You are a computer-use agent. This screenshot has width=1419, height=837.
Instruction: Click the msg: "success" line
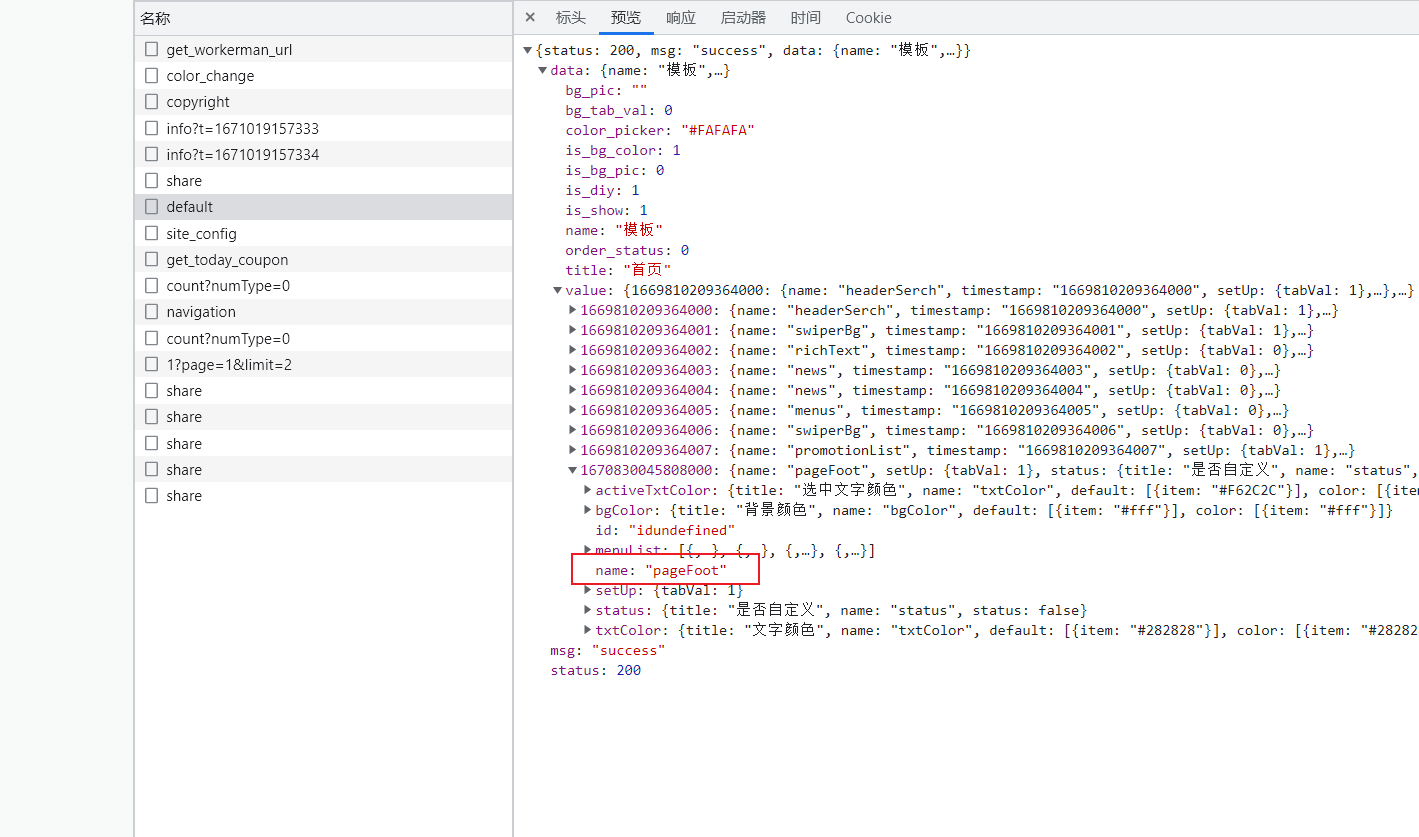coord(607,650)
